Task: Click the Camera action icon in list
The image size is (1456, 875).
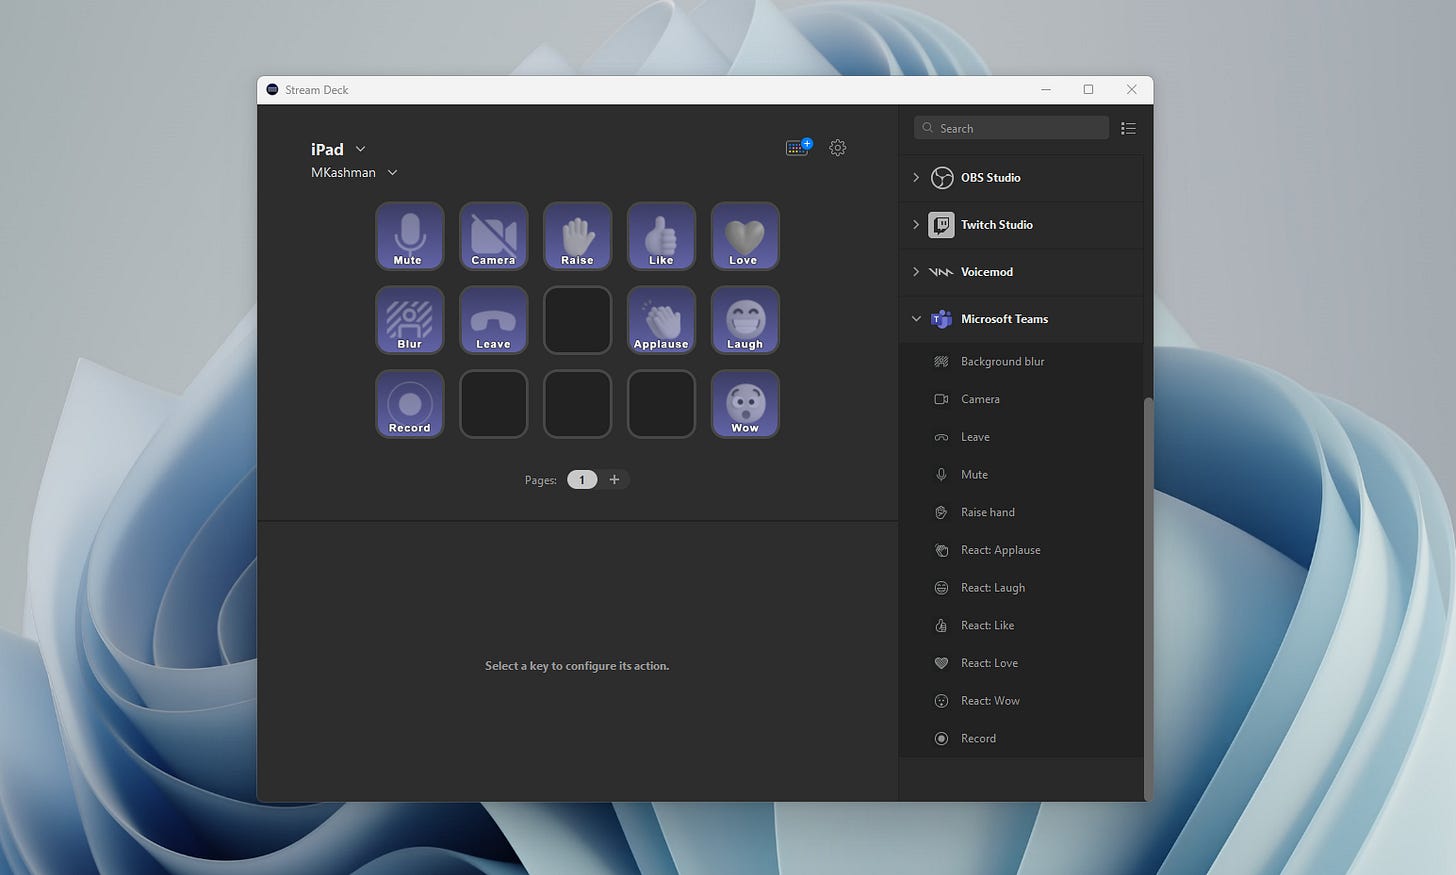Action: pyautogui.click(x=941, y=399)
